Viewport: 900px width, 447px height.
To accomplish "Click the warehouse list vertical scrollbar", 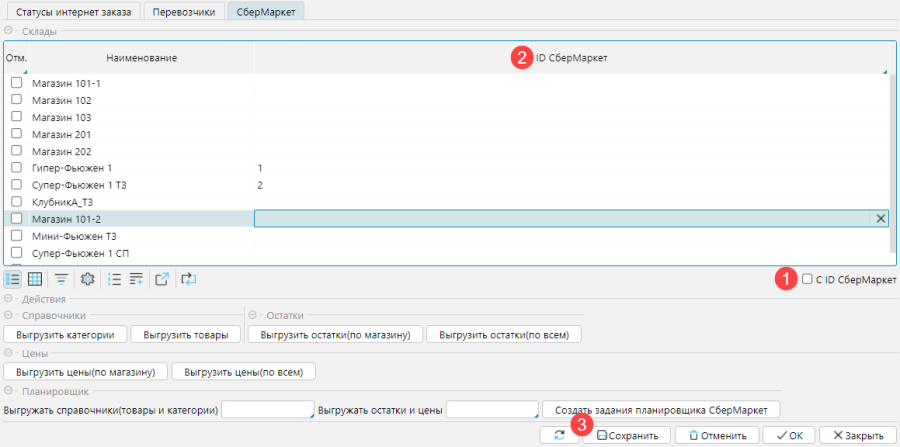I will pyautogui.click(x=891, y=150).
